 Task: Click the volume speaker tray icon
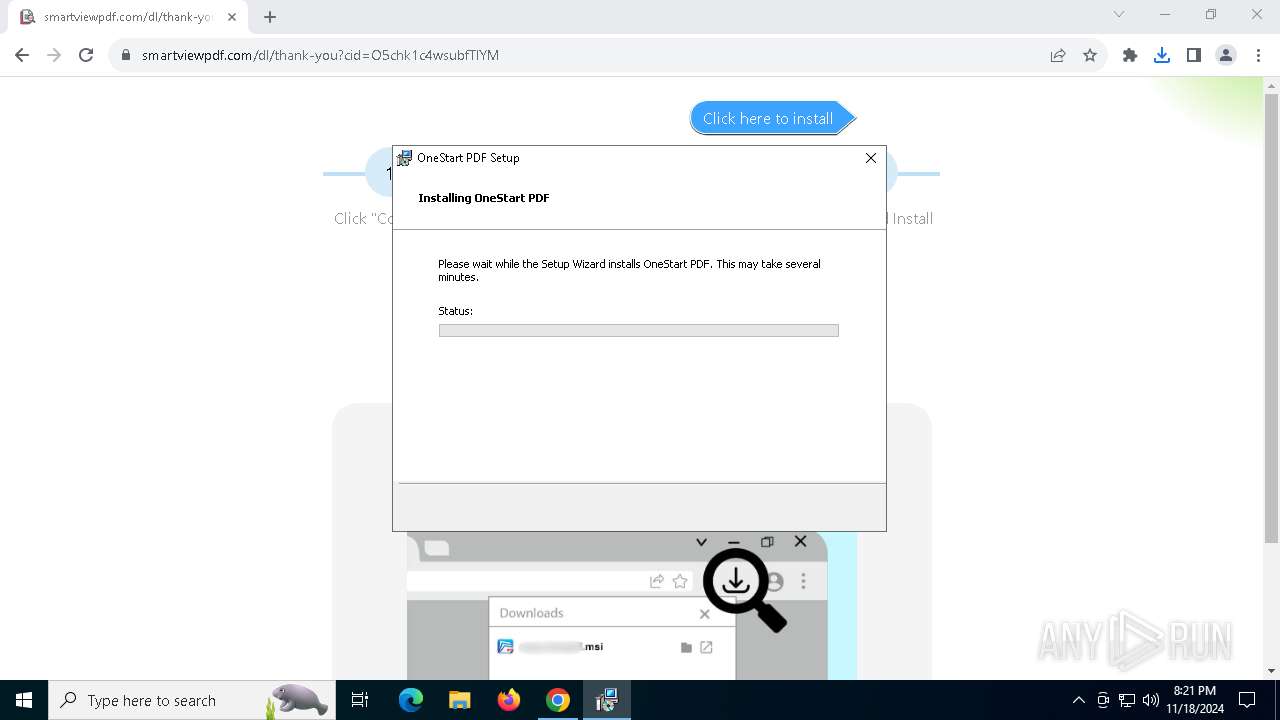tap(1151, 700)
